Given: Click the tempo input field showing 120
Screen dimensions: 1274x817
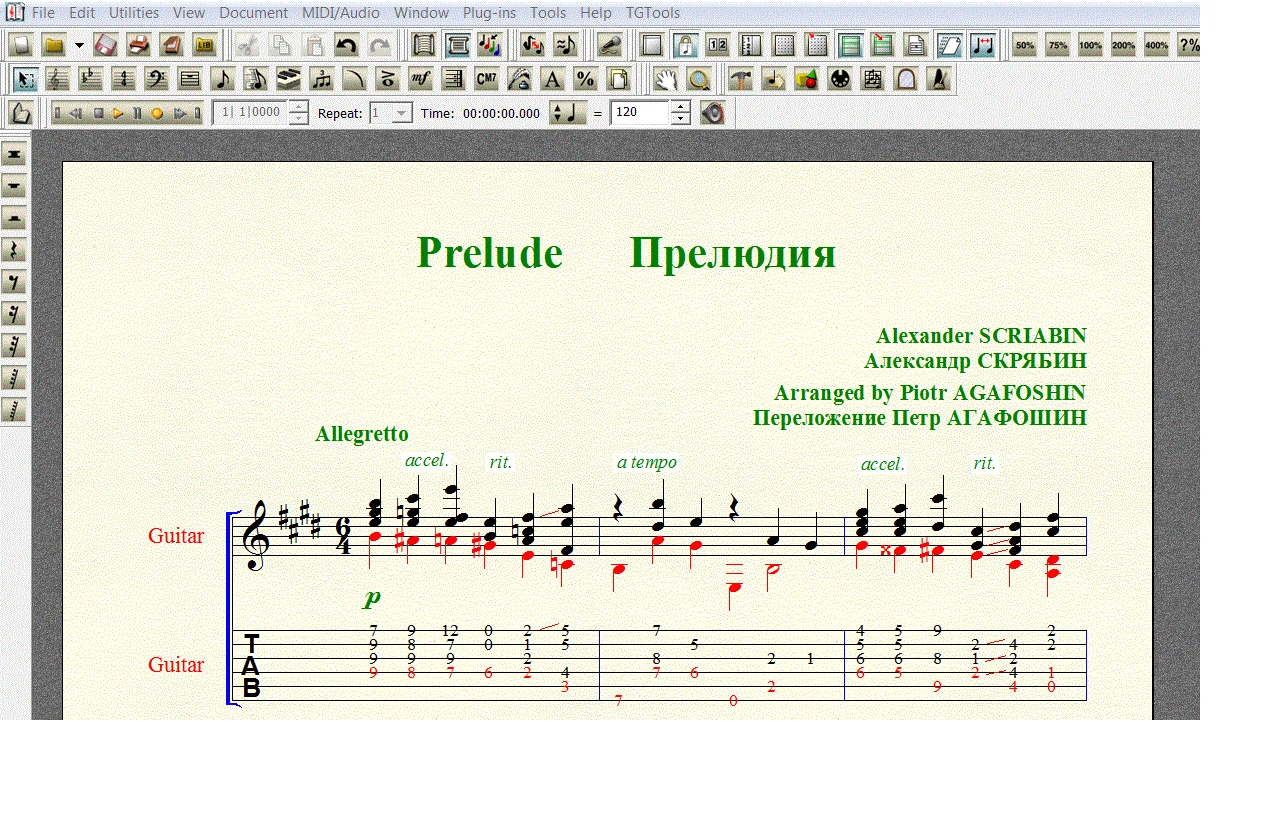Looking at the screenshot, I should 640,113.
